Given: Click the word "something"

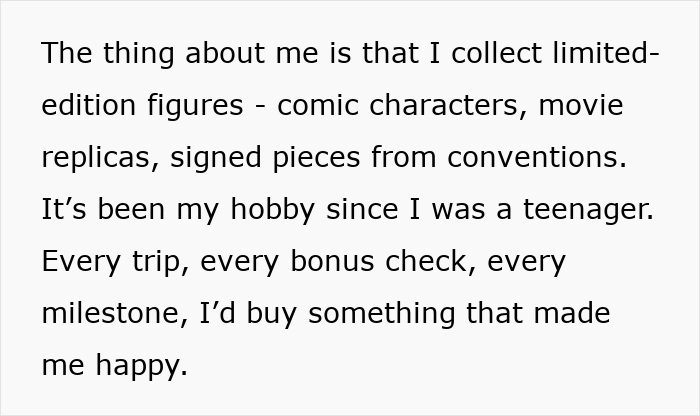Looking at the screenshot, I should (386, 313).
